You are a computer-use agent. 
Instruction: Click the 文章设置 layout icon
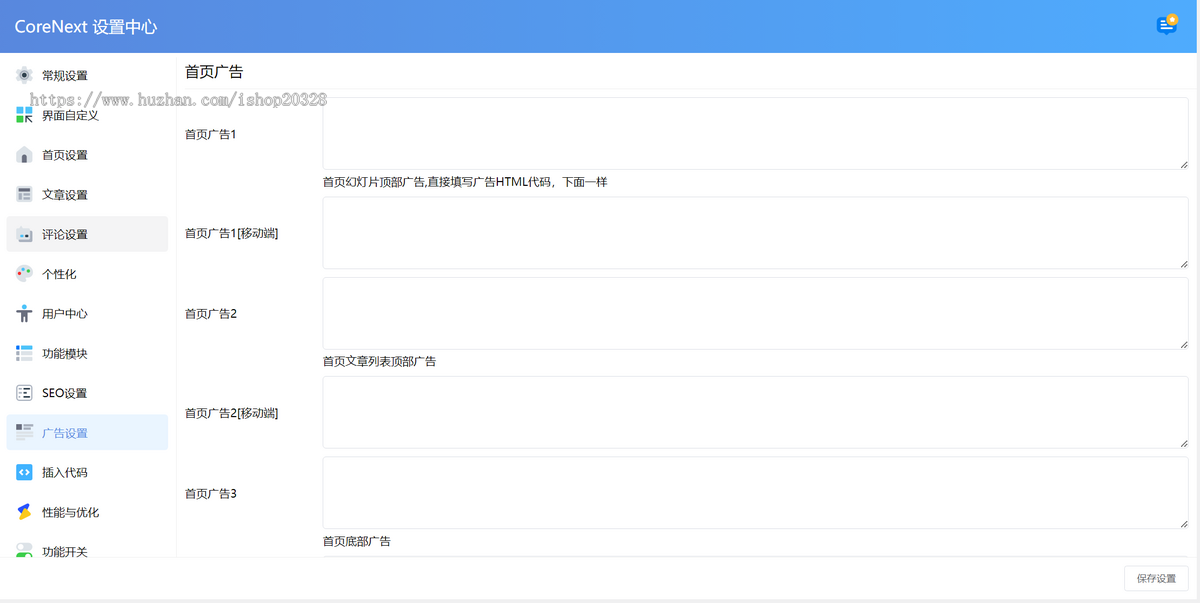tap(25, 194)
